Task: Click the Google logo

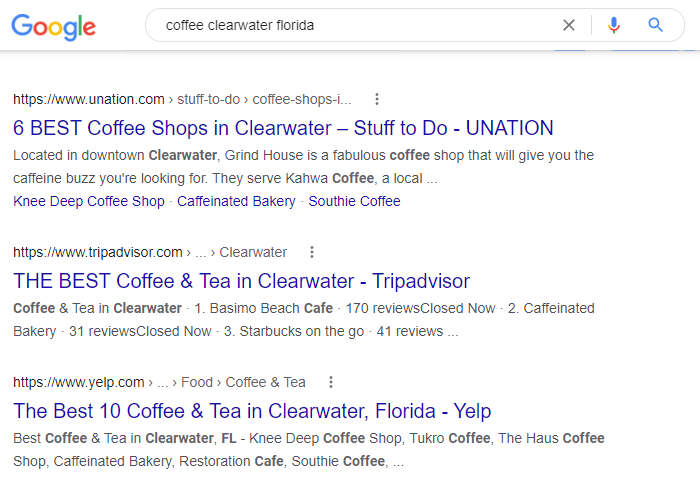Action: coord(54,26)
